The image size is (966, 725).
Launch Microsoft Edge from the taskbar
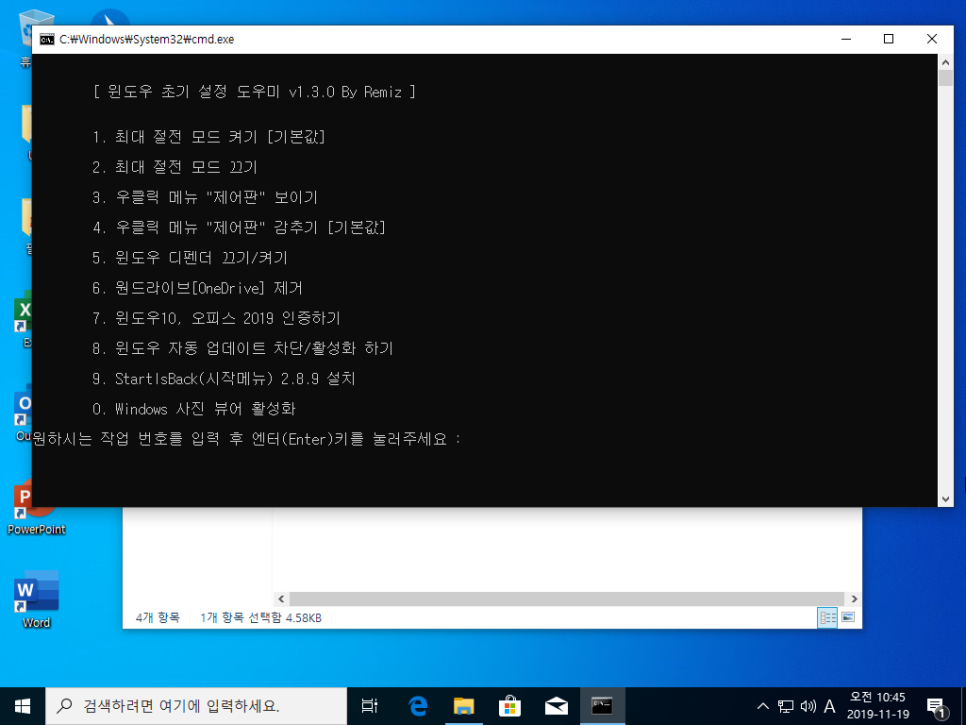coord(418,706)
